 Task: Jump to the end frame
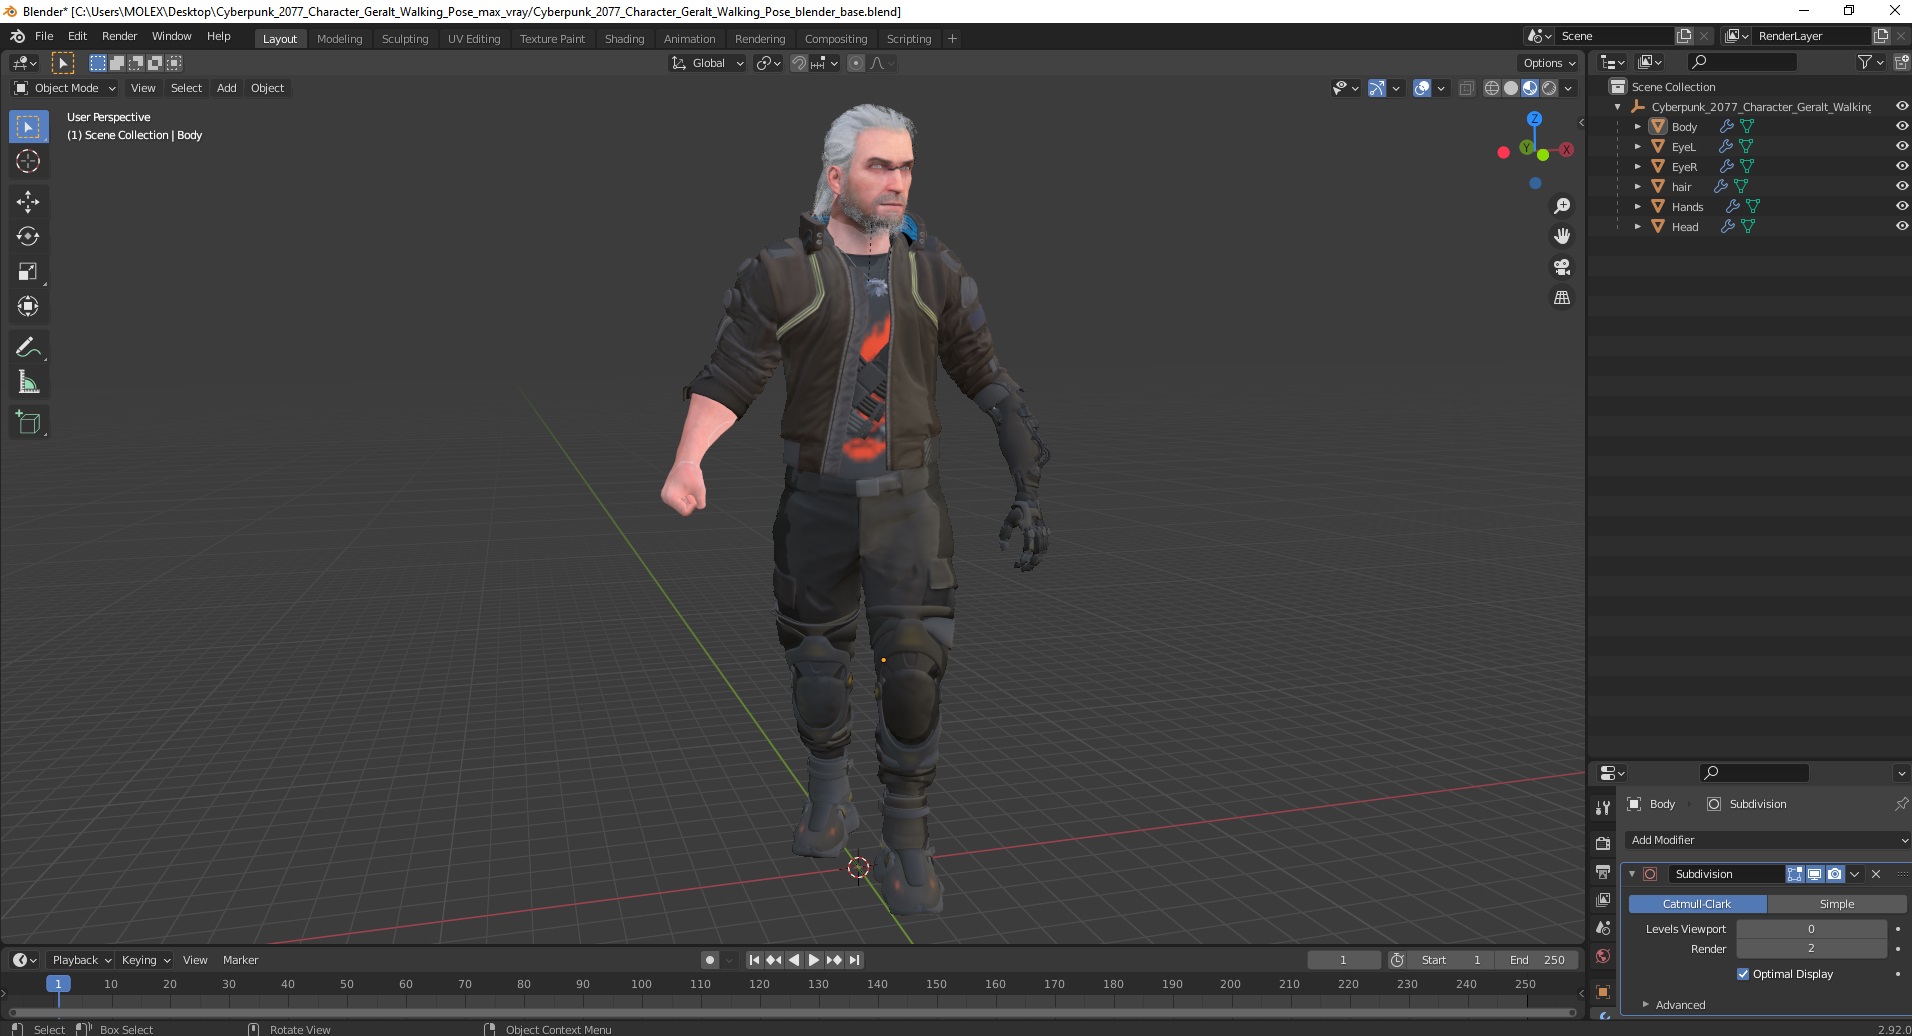tap(854, 960)
